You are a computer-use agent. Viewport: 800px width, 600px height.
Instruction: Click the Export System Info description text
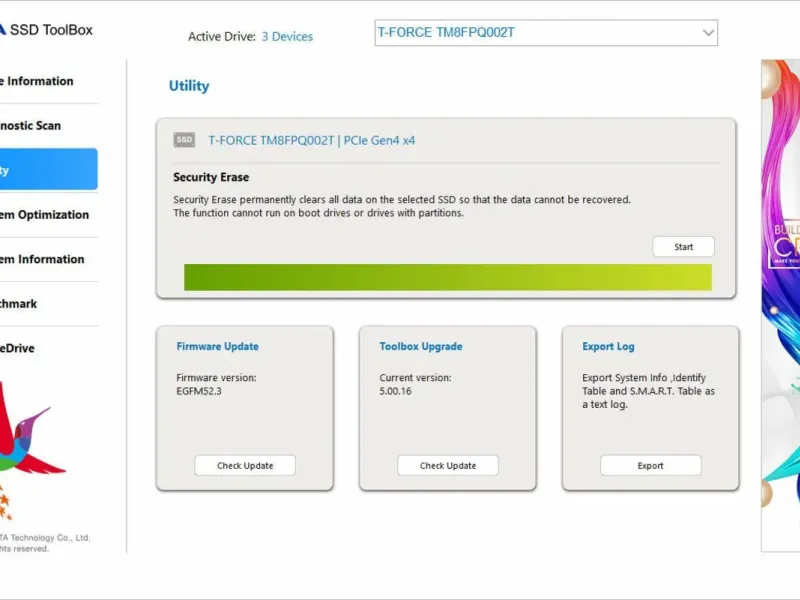coord(648,391)
